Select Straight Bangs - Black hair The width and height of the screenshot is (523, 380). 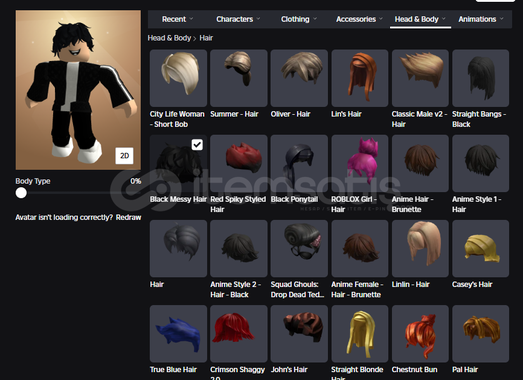481,78
